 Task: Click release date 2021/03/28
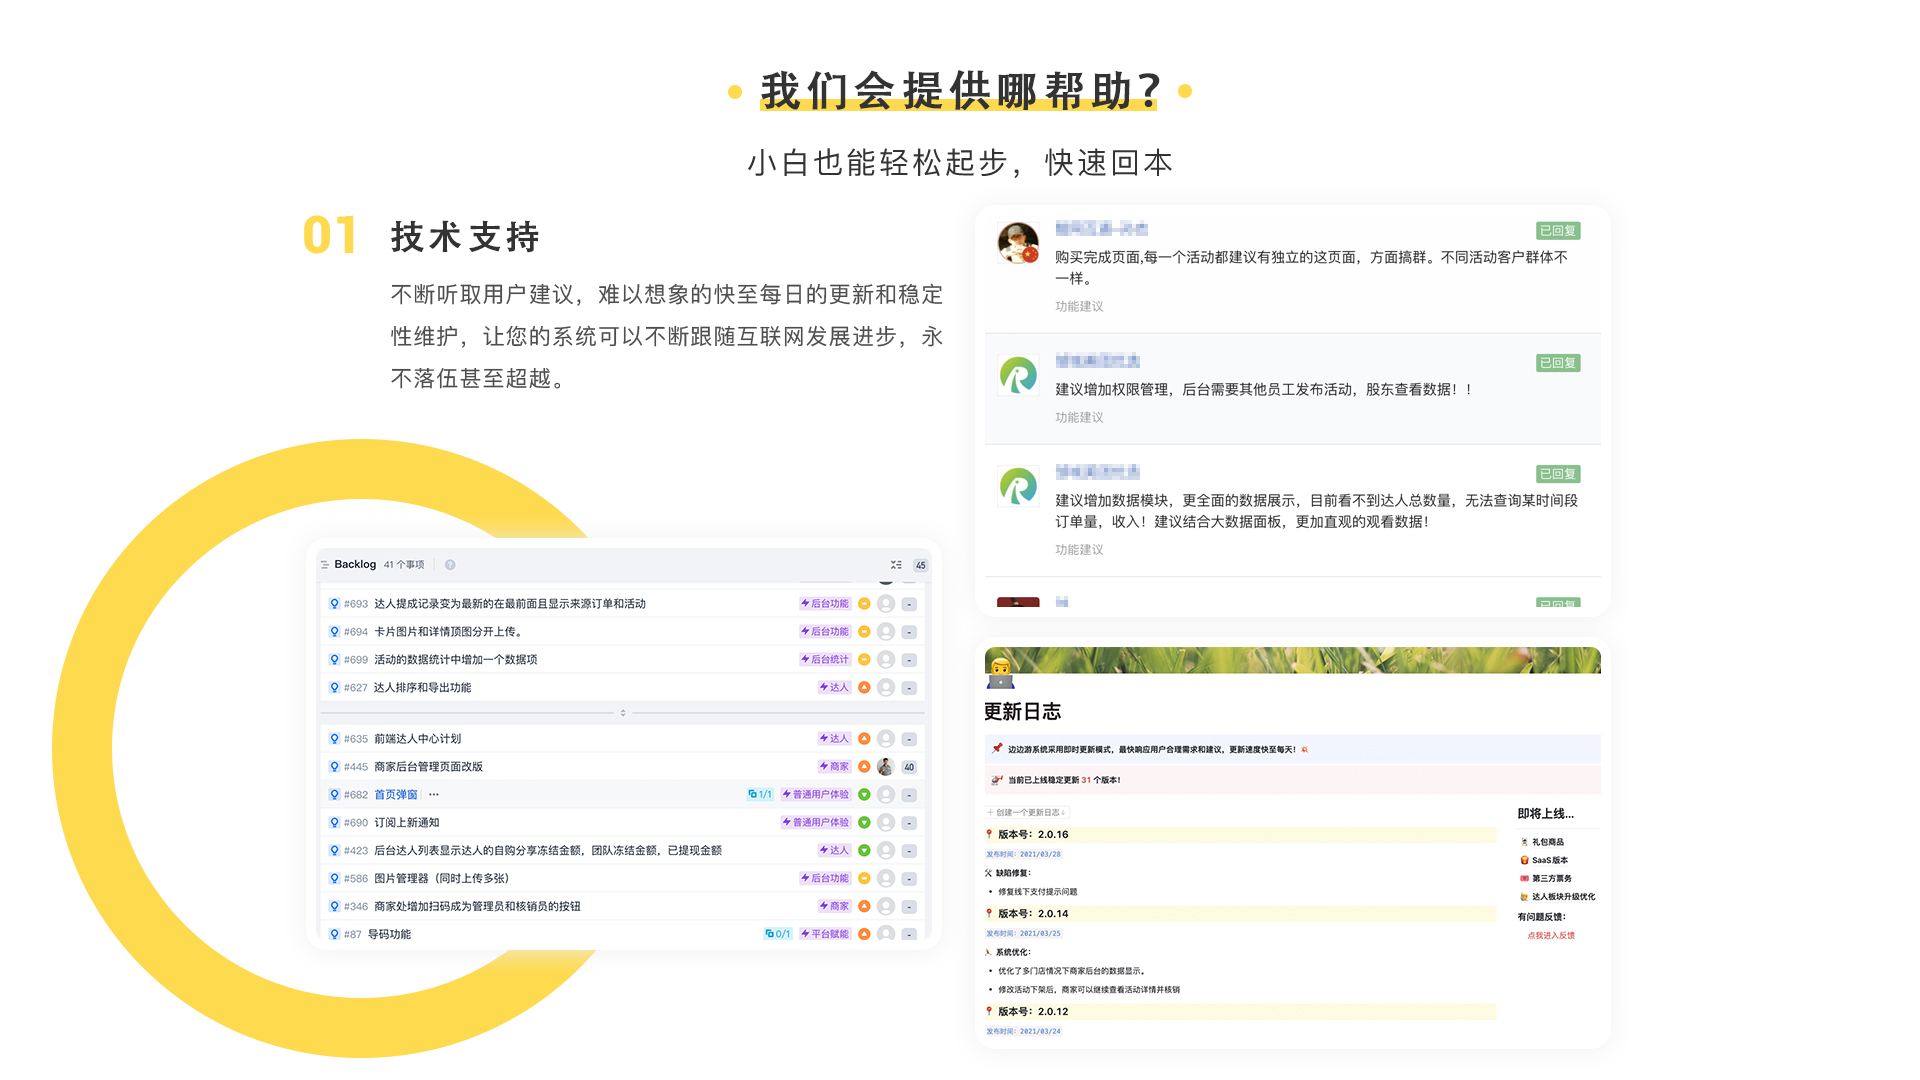click(x=1023, y=855)
